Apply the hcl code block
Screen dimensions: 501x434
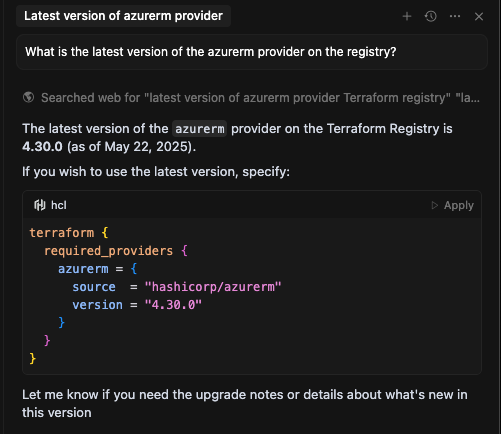[x=452, y=205]
